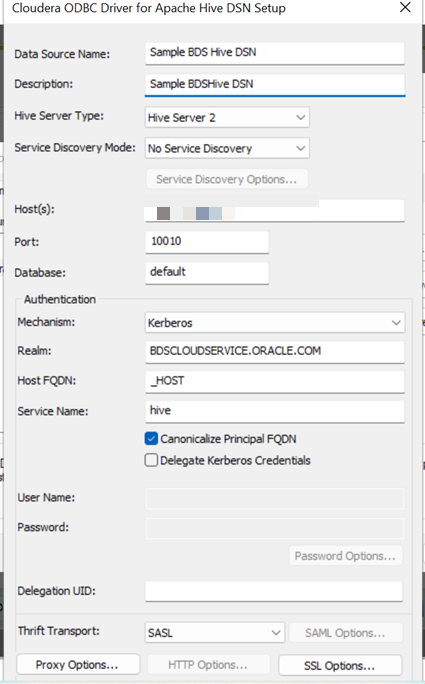
Task: Click the Service Discovery Options button
Action: pos(227,179)
